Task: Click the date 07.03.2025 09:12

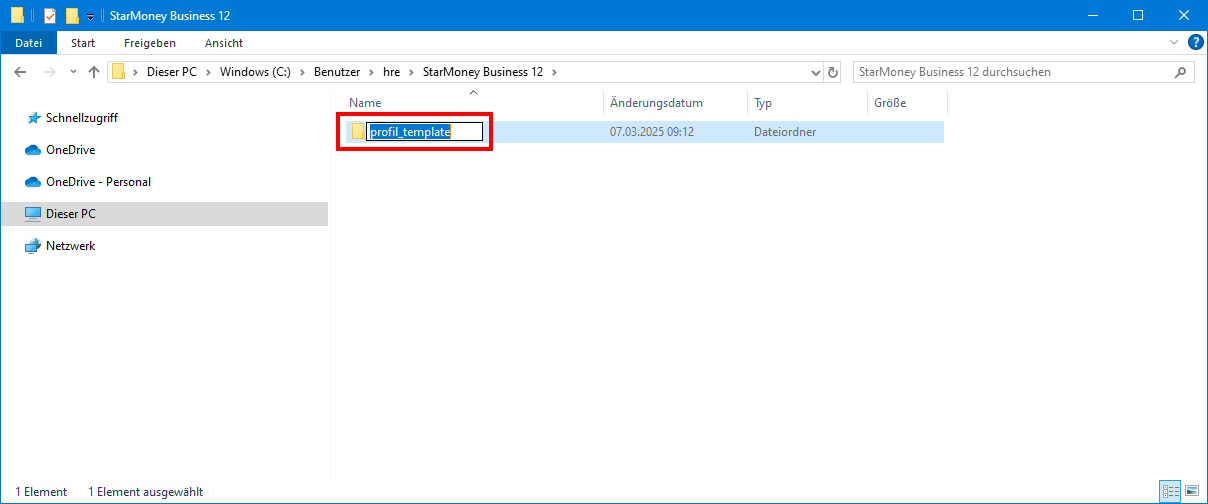Action: 652,132
